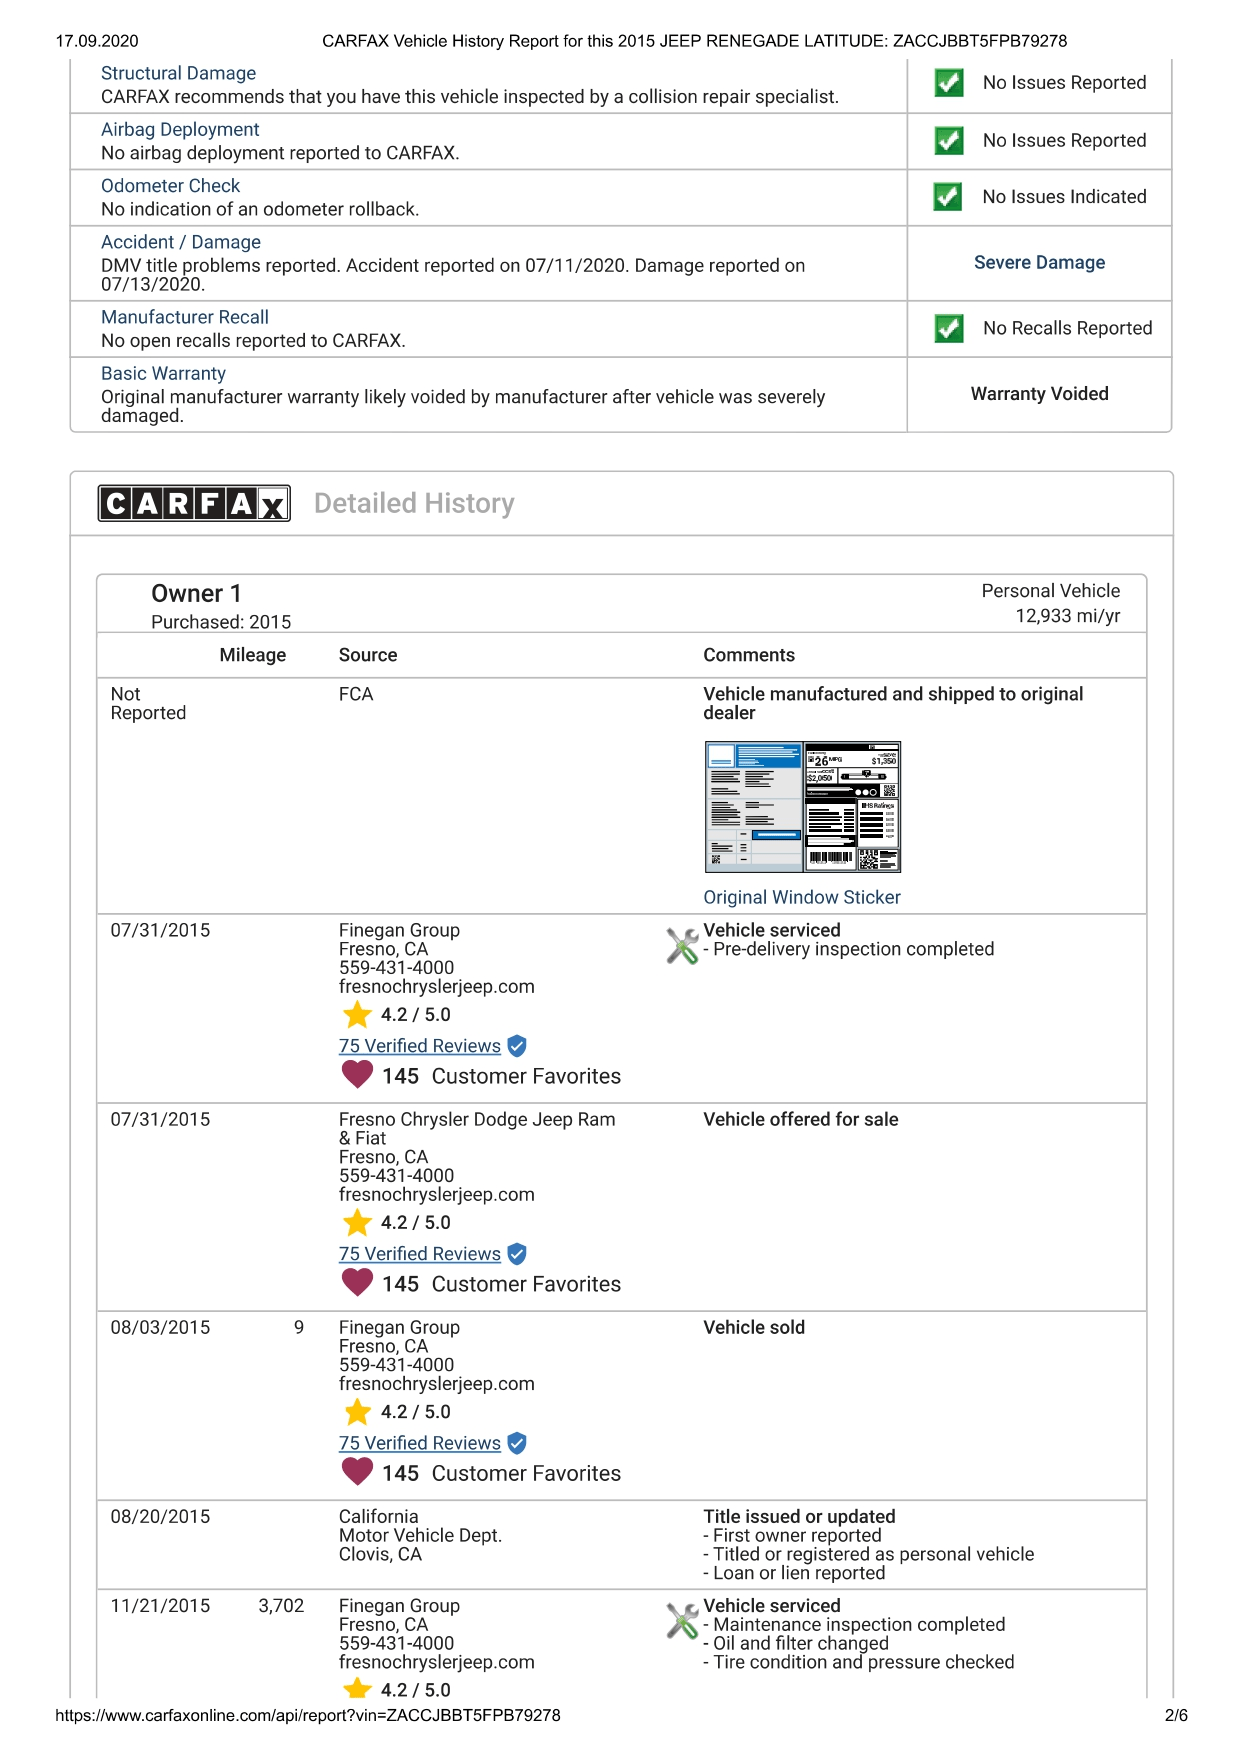This screenshot has width=1241, height=1755.
Task: Open the Original Window Sticker link
Action: tap(802, 897)
